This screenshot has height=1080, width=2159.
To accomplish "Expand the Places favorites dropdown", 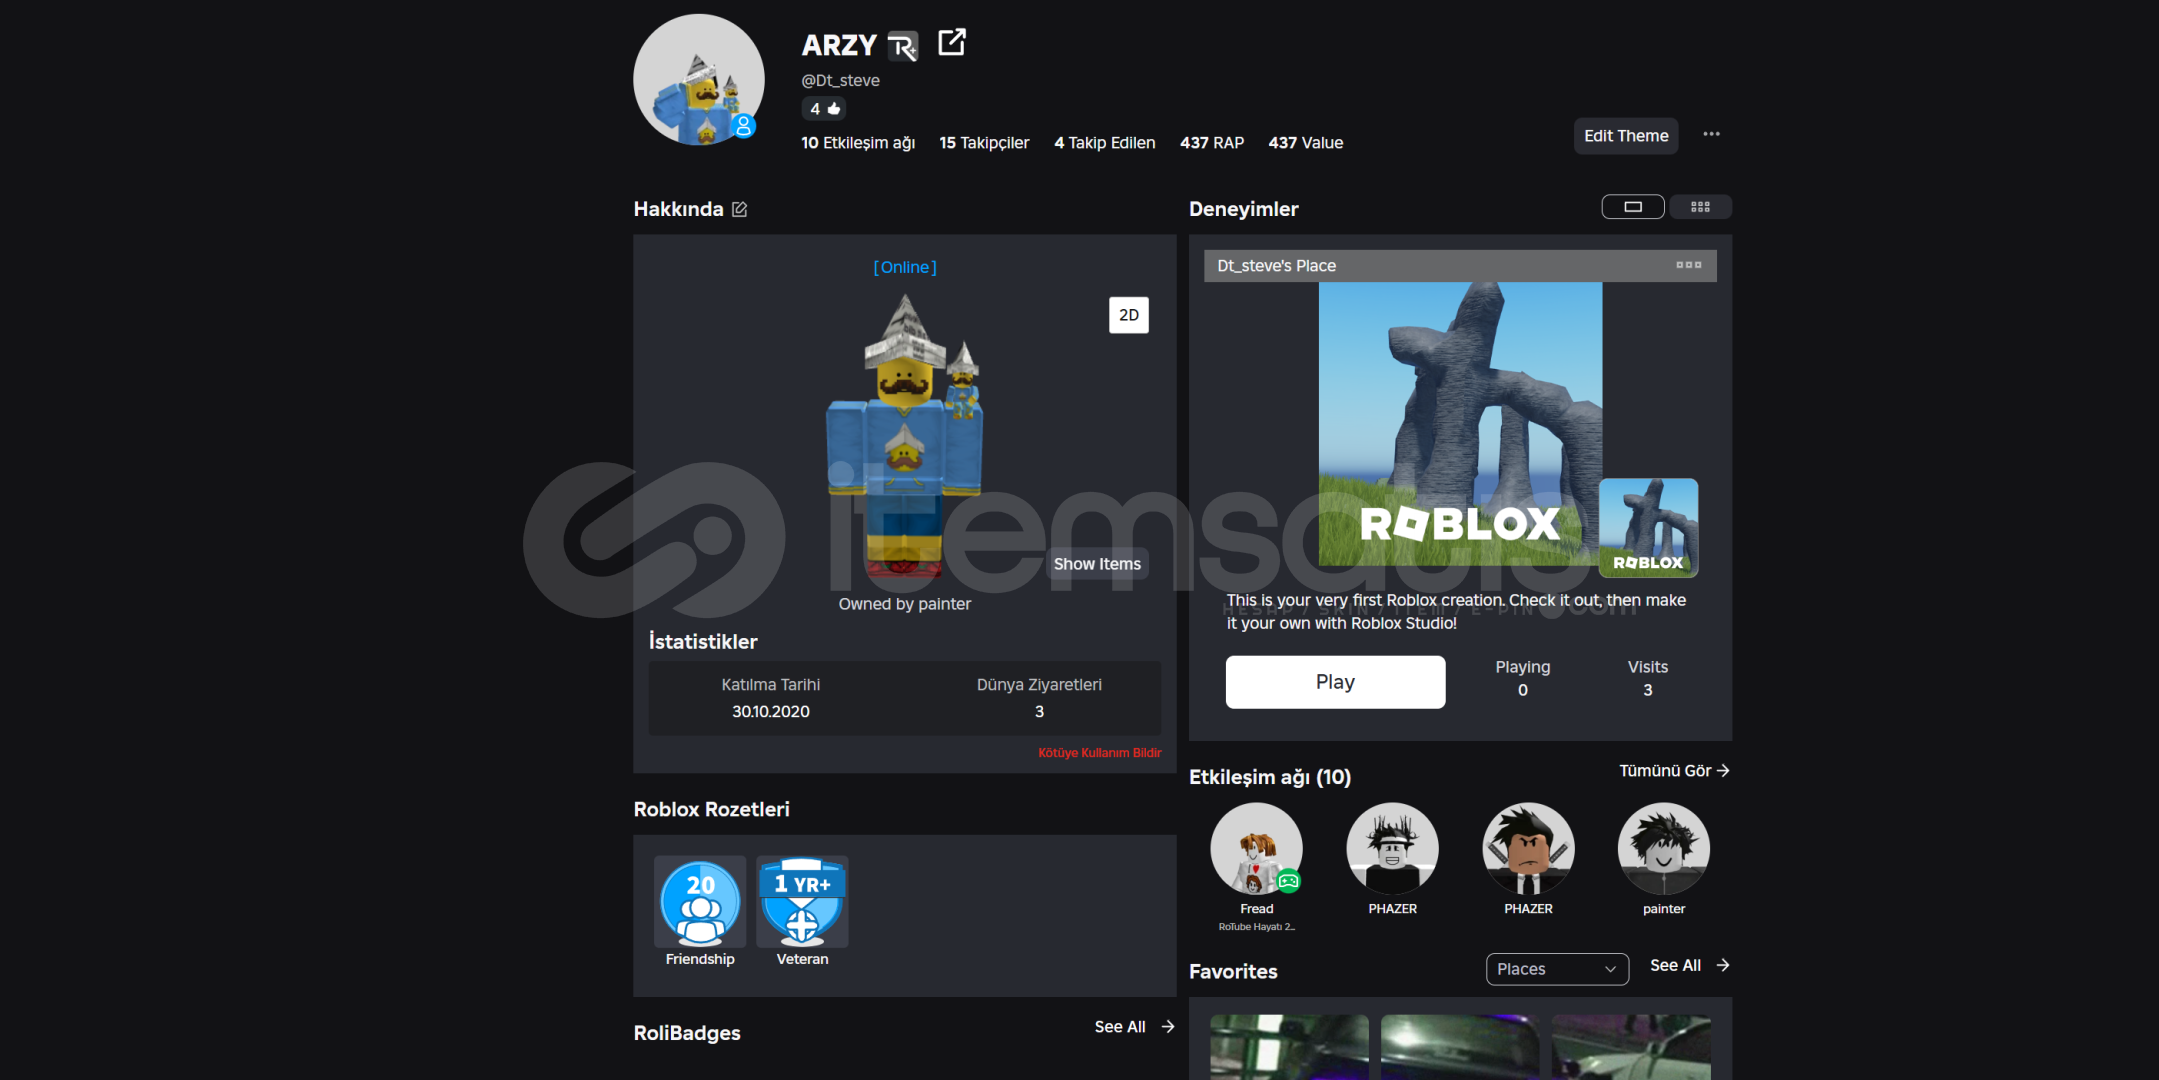I will 1556,968.
